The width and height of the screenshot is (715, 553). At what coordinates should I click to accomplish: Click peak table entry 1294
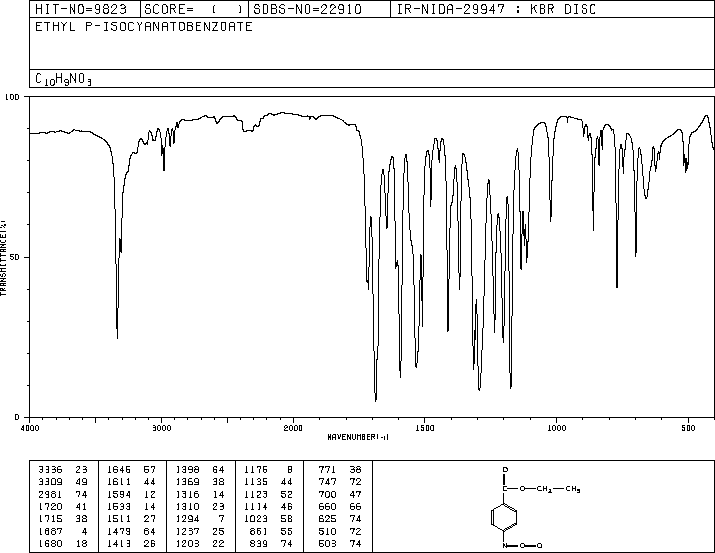[x=187, y=519]
